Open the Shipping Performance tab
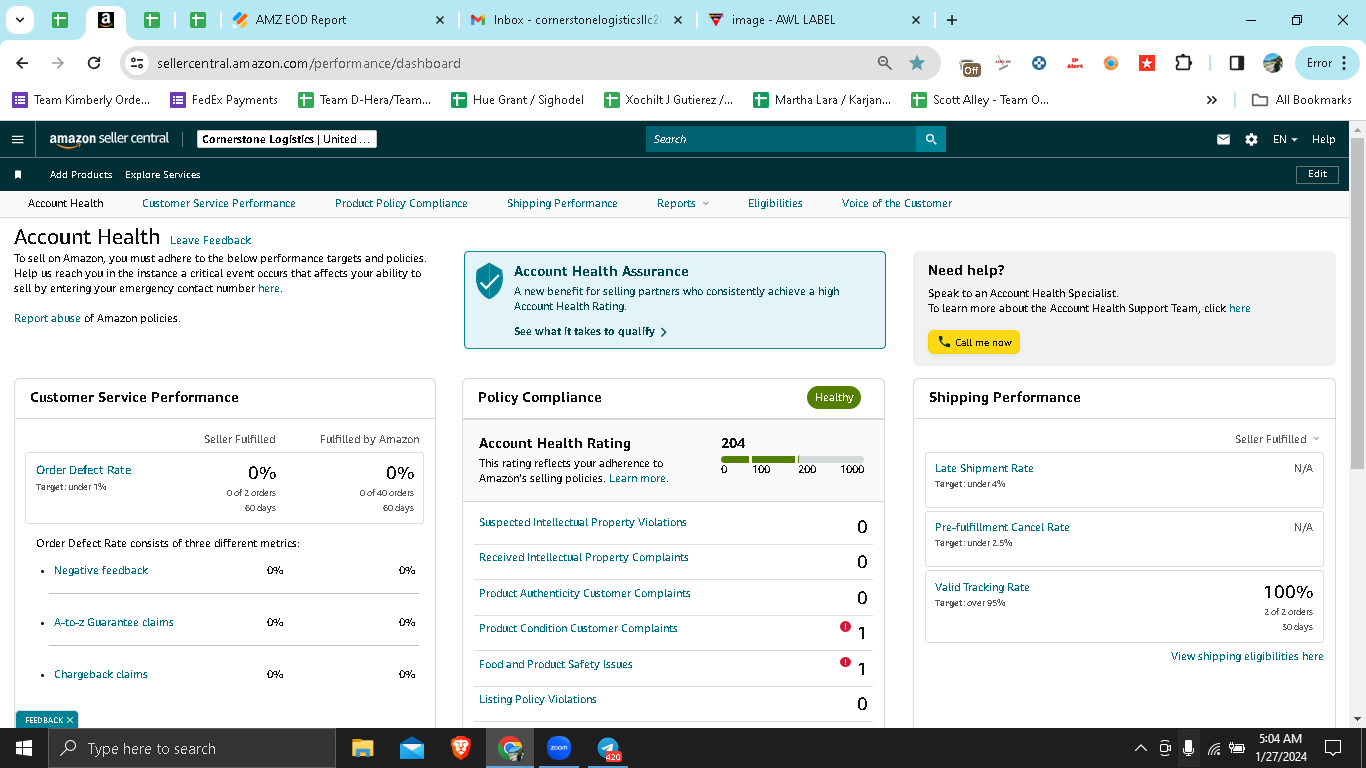Image resolution: width=1366 pixels, height=768 pixels. click(x=562, y=203)
